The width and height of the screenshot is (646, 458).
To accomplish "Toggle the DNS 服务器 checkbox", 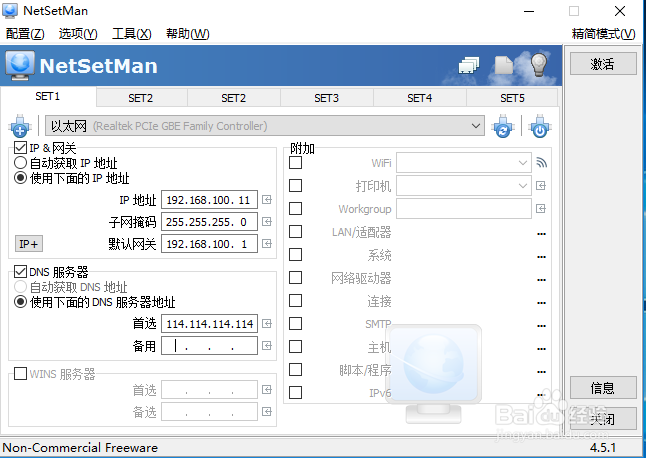I will [x=21, y=271].
